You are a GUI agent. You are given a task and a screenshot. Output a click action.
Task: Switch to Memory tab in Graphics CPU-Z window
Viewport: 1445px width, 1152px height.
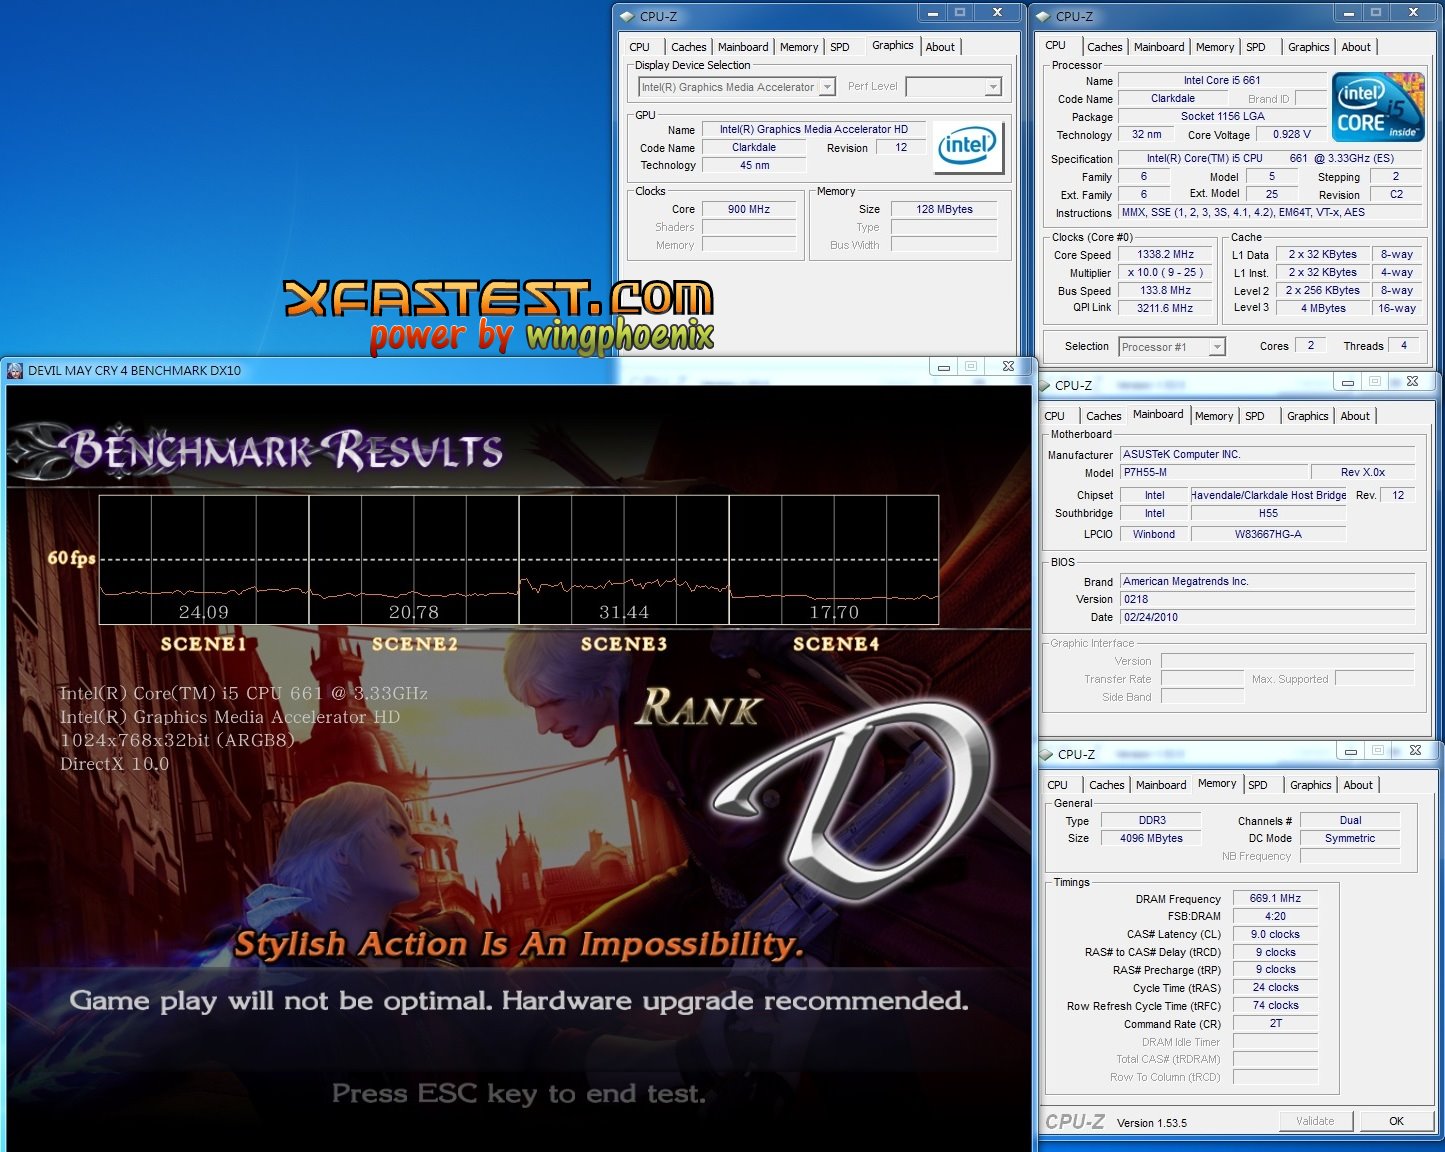tap(799, 47)
